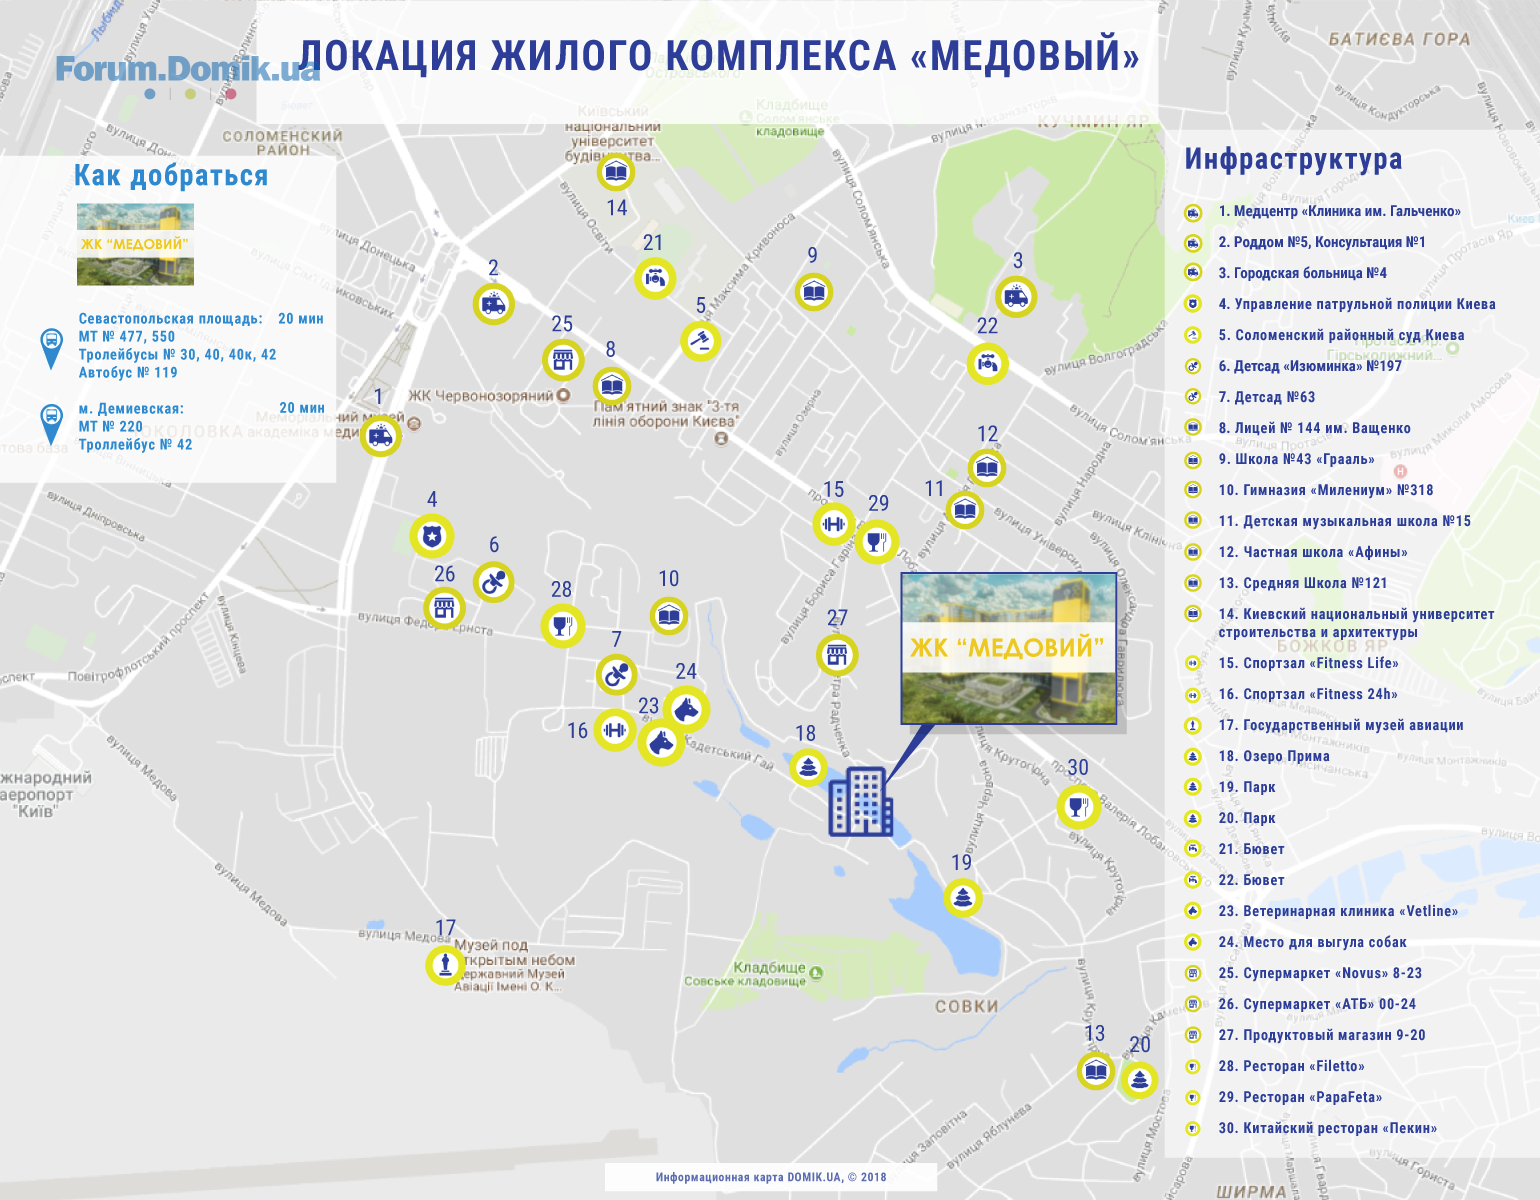Select legend entry 4. Управление патрульной полиции
The image size is (1540, 1200).
coord(1357,304)
